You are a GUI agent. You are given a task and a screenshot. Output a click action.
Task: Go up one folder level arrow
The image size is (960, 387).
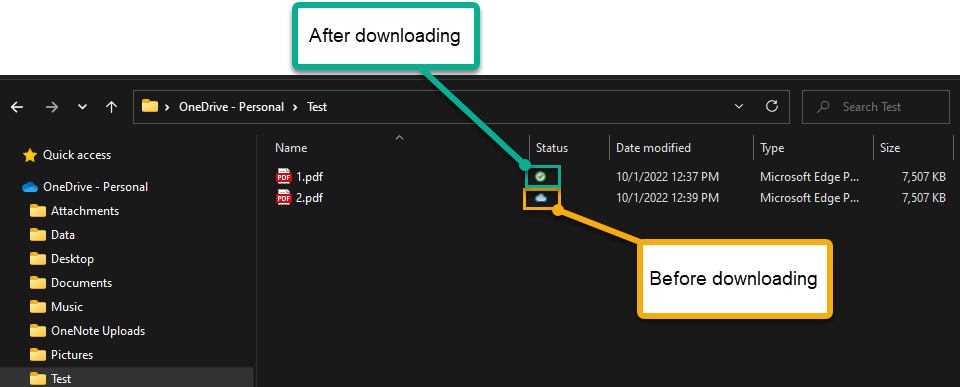pos(111,107)
